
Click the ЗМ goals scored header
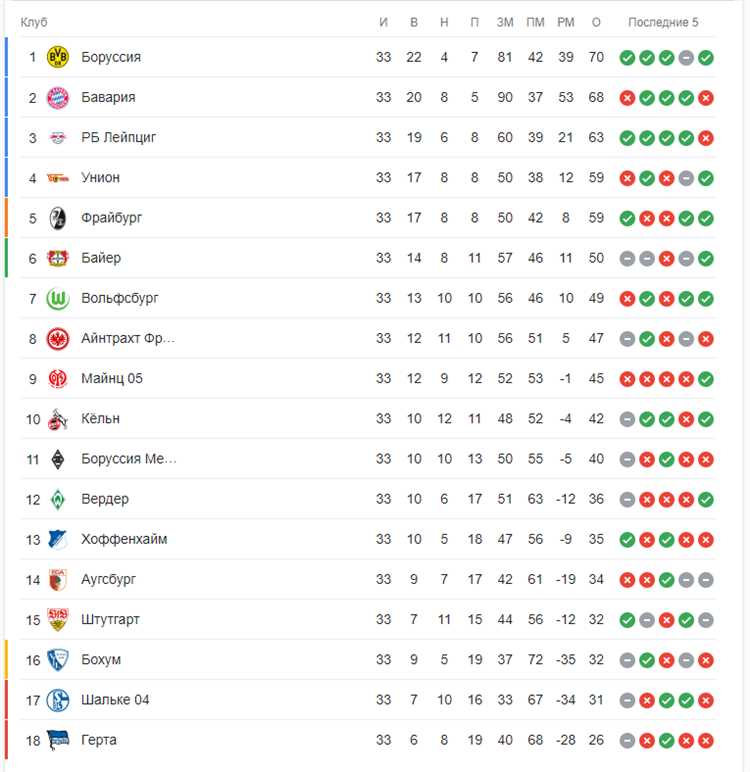pyautogui.click(x=505, y=22)
